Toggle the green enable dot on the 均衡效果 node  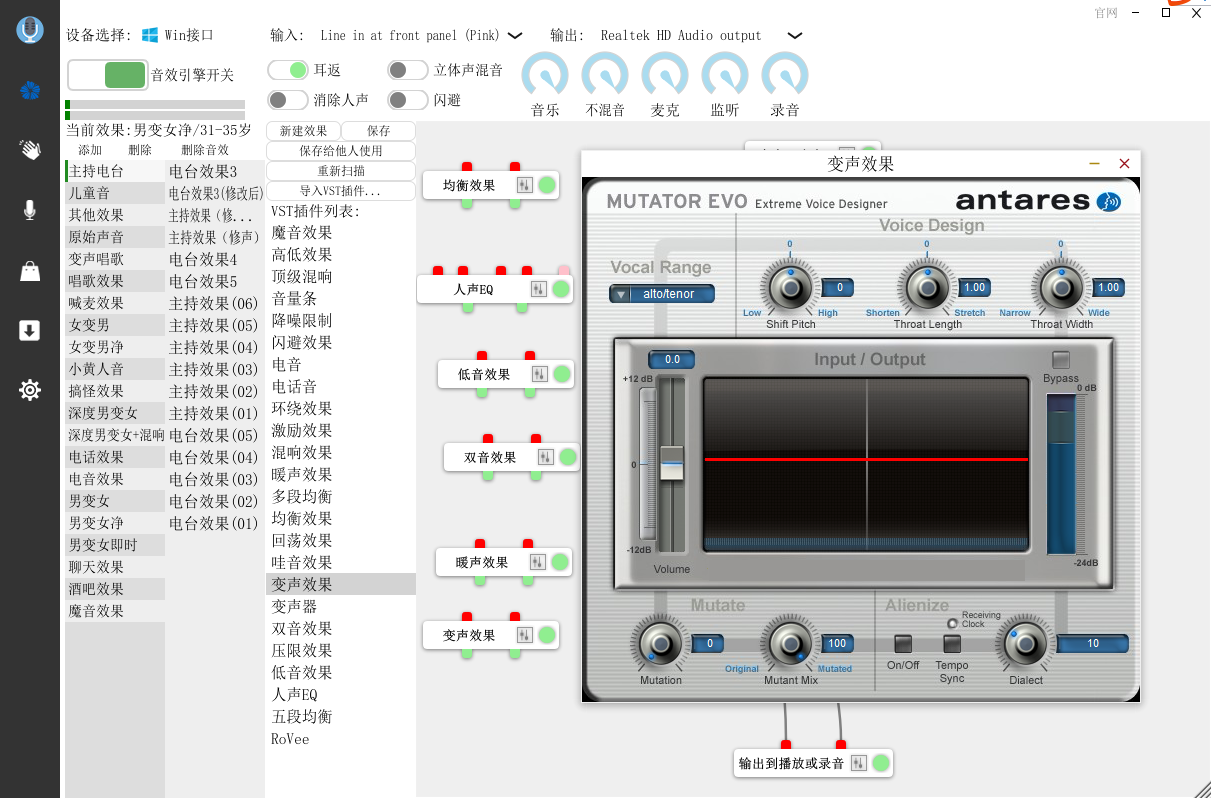pyautogui.click(x=547, y=185)
